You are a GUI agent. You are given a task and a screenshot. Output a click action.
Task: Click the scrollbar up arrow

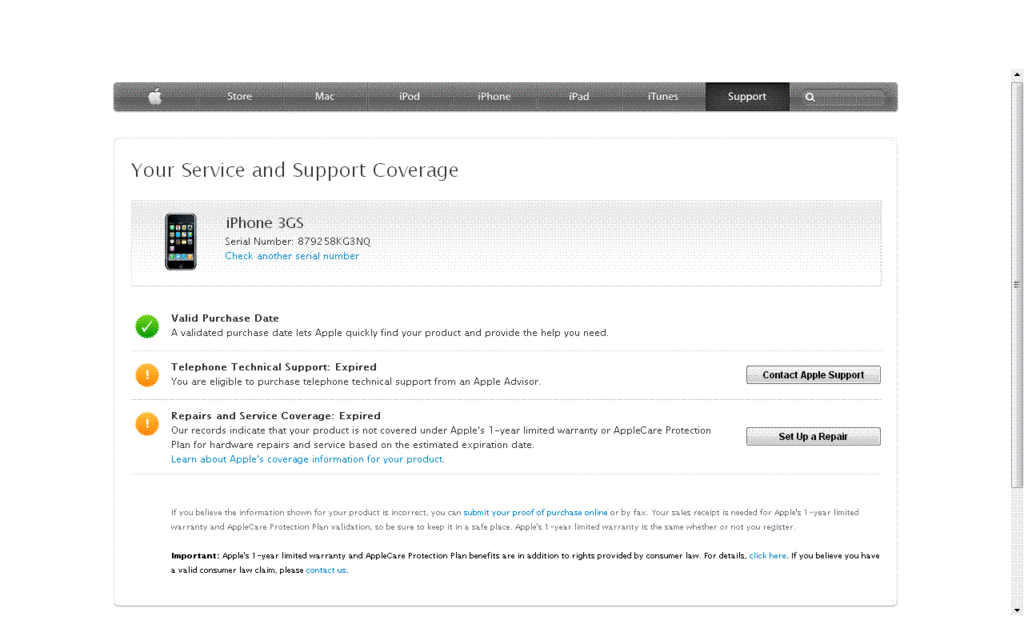click(1017, 75)
